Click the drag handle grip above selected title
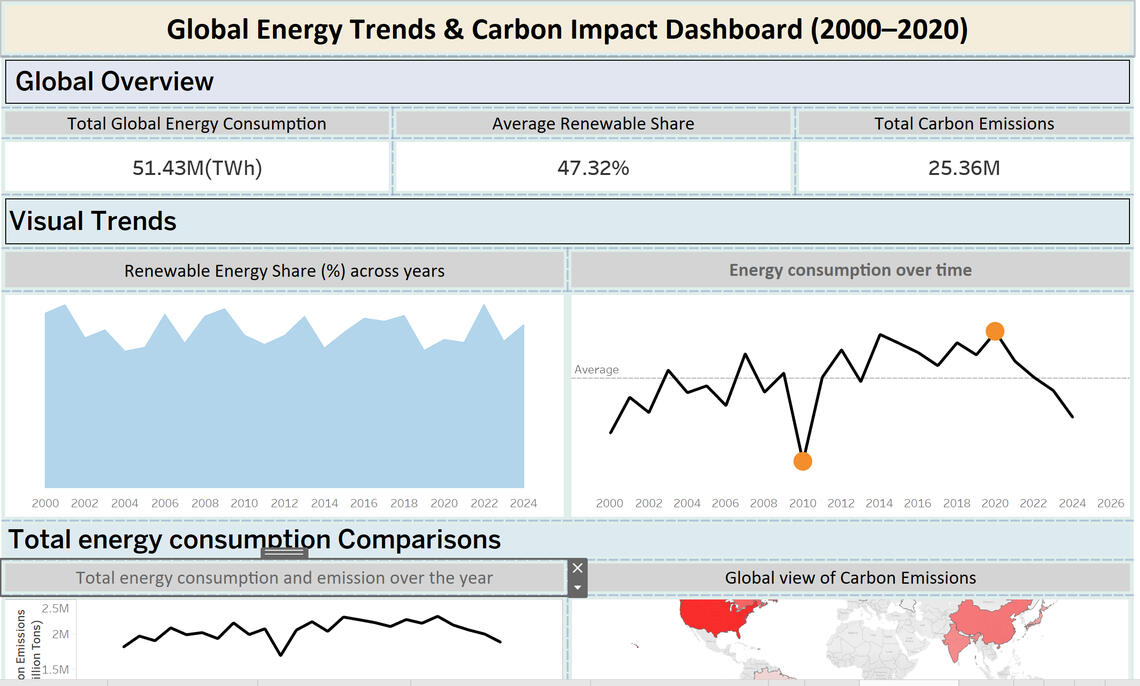Image resolution: width=1140 pixels, height=686 pixels. tap(285, 553)
